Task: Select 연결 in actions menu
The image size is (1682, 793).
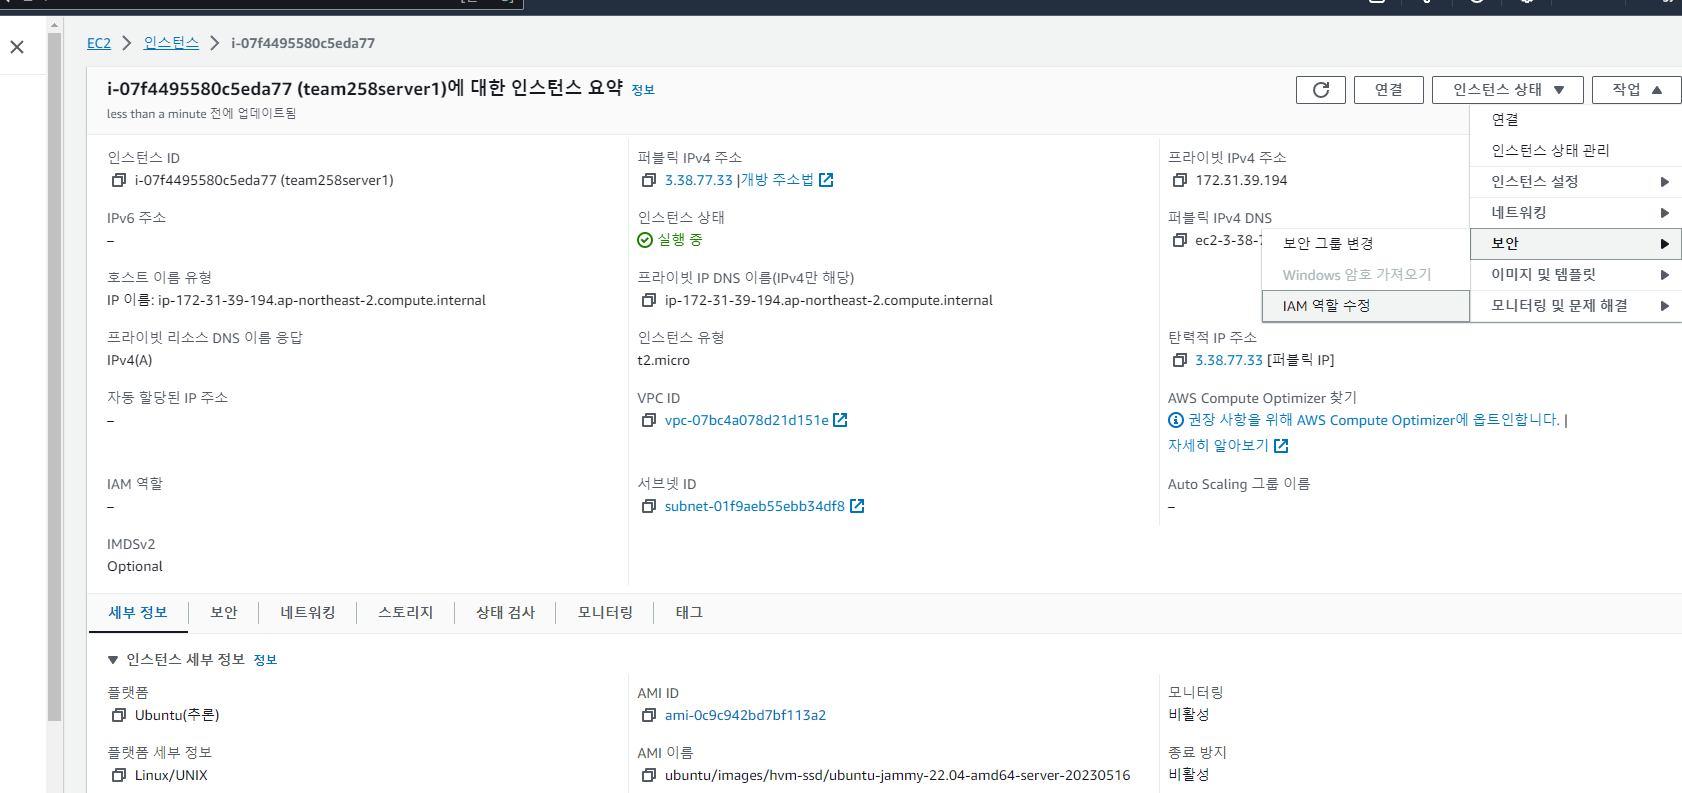Action: click(x=1576, y=120)
